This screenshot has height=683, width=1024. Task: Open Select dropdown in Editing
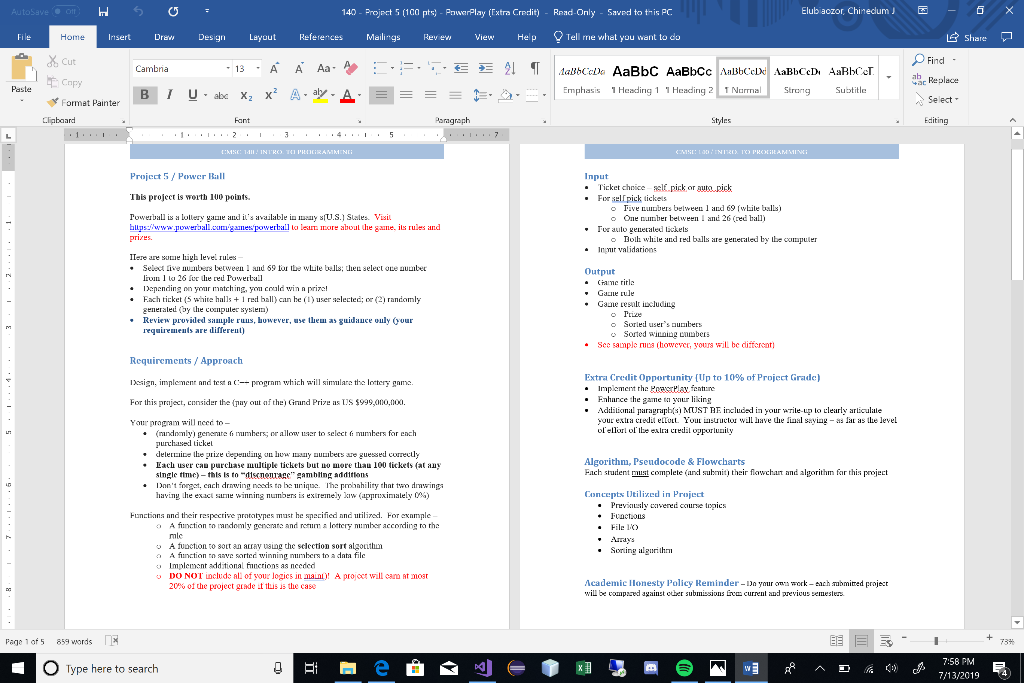[936, 99]
